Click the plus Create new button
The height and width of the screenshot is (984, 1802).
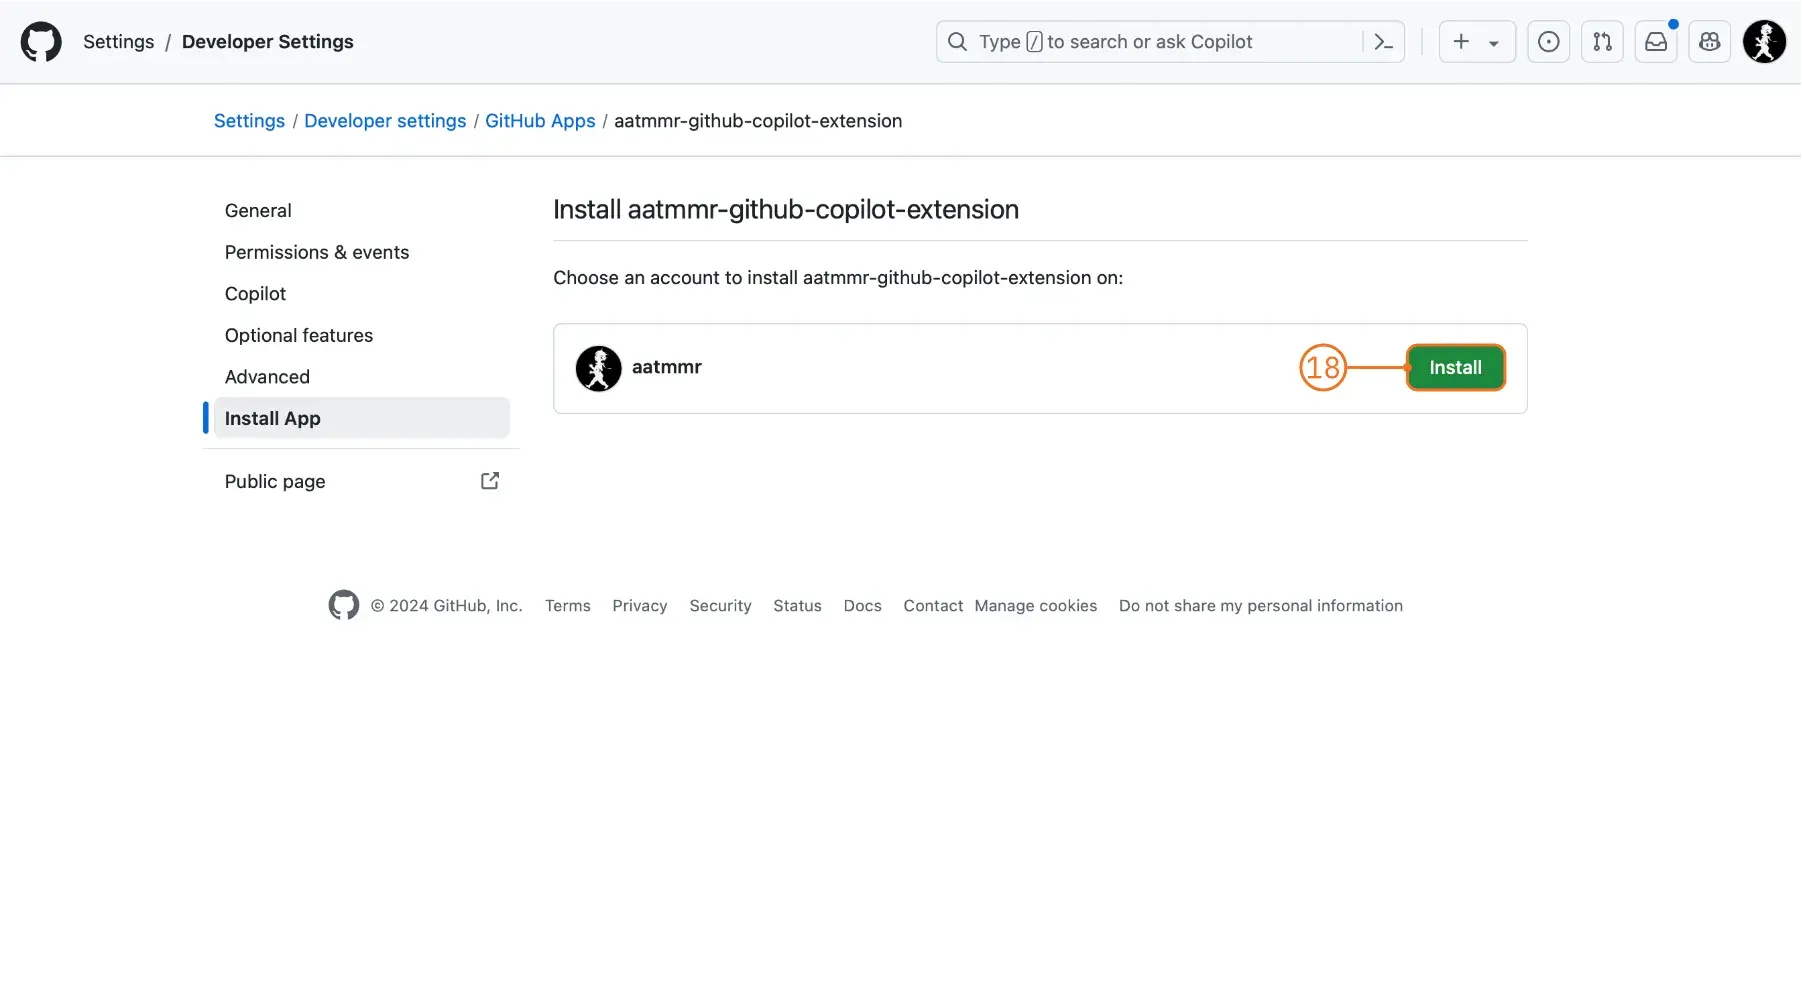pyautogui.click(x=1461, y=42)
